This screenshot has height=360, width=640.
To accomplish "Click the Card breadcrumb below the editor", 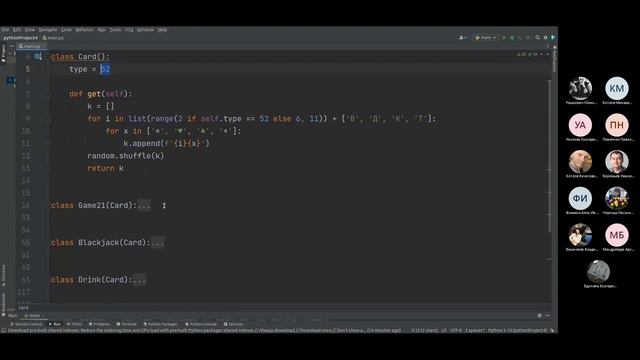I will (23, 308).
